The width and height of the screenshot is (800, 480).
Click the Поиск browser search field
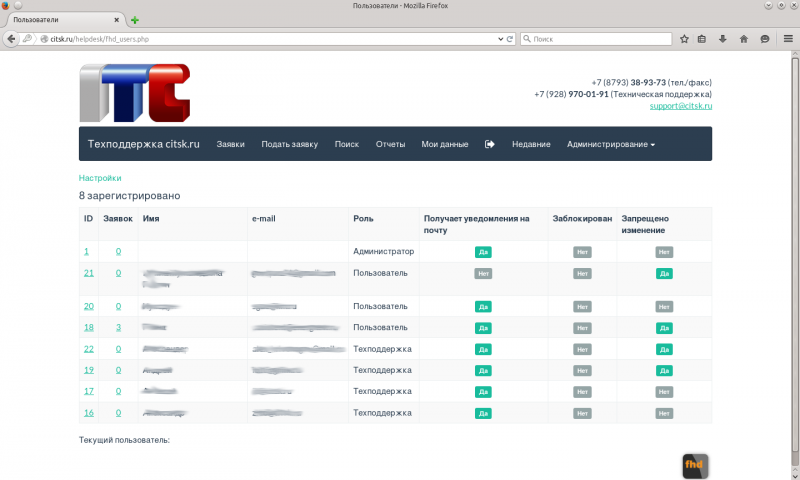(596, 39)
